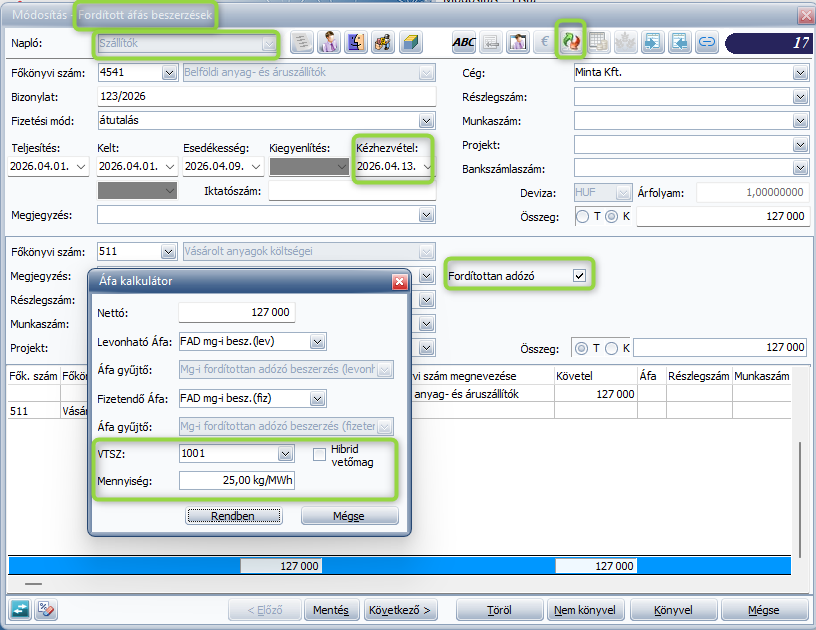Click the greyed form with left arrow icon

(491, 42)
